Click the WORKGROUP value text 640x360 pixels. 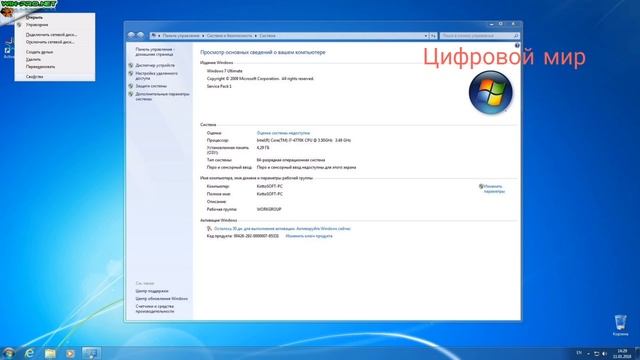(x=269, y=209)
